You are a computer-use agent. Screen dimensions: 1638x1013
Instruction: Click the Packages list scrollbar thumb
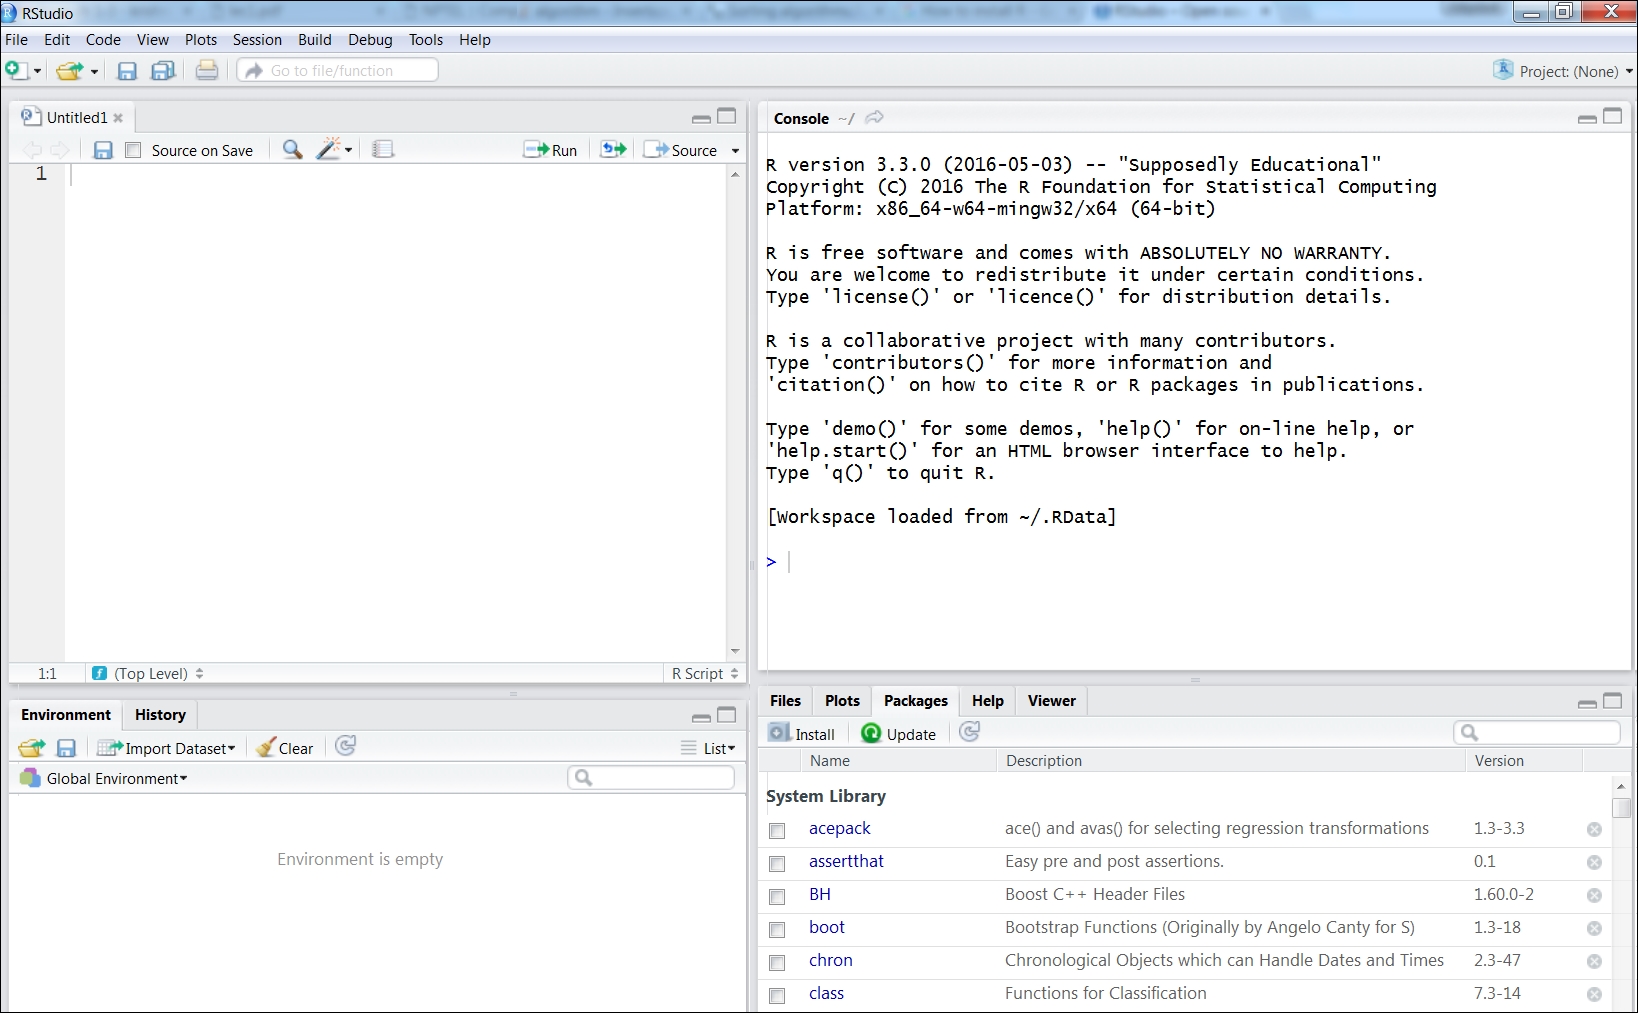(x=1621, y=807)
